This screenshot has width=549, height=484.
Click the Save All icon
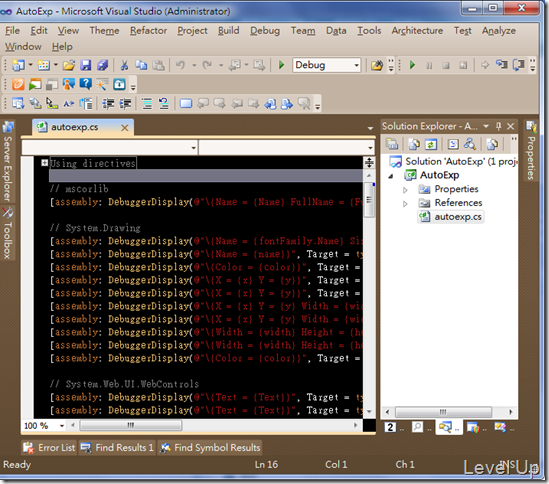(103, 65)
